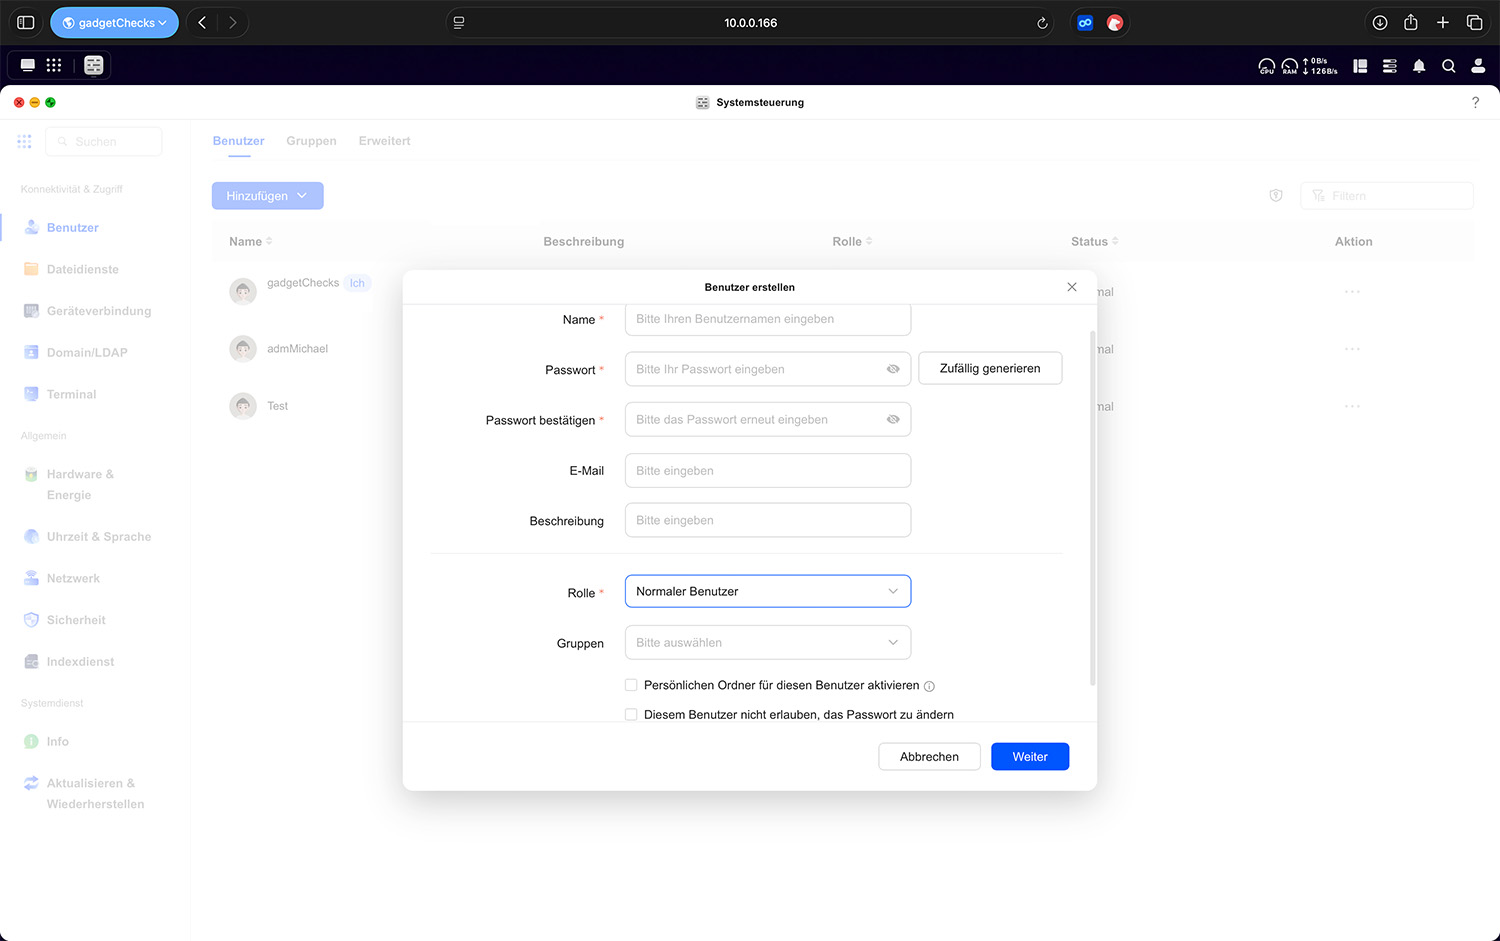Click the browser page reload icon
Viewport: 1500px width, 941px height.
(x=1042, y=23)
